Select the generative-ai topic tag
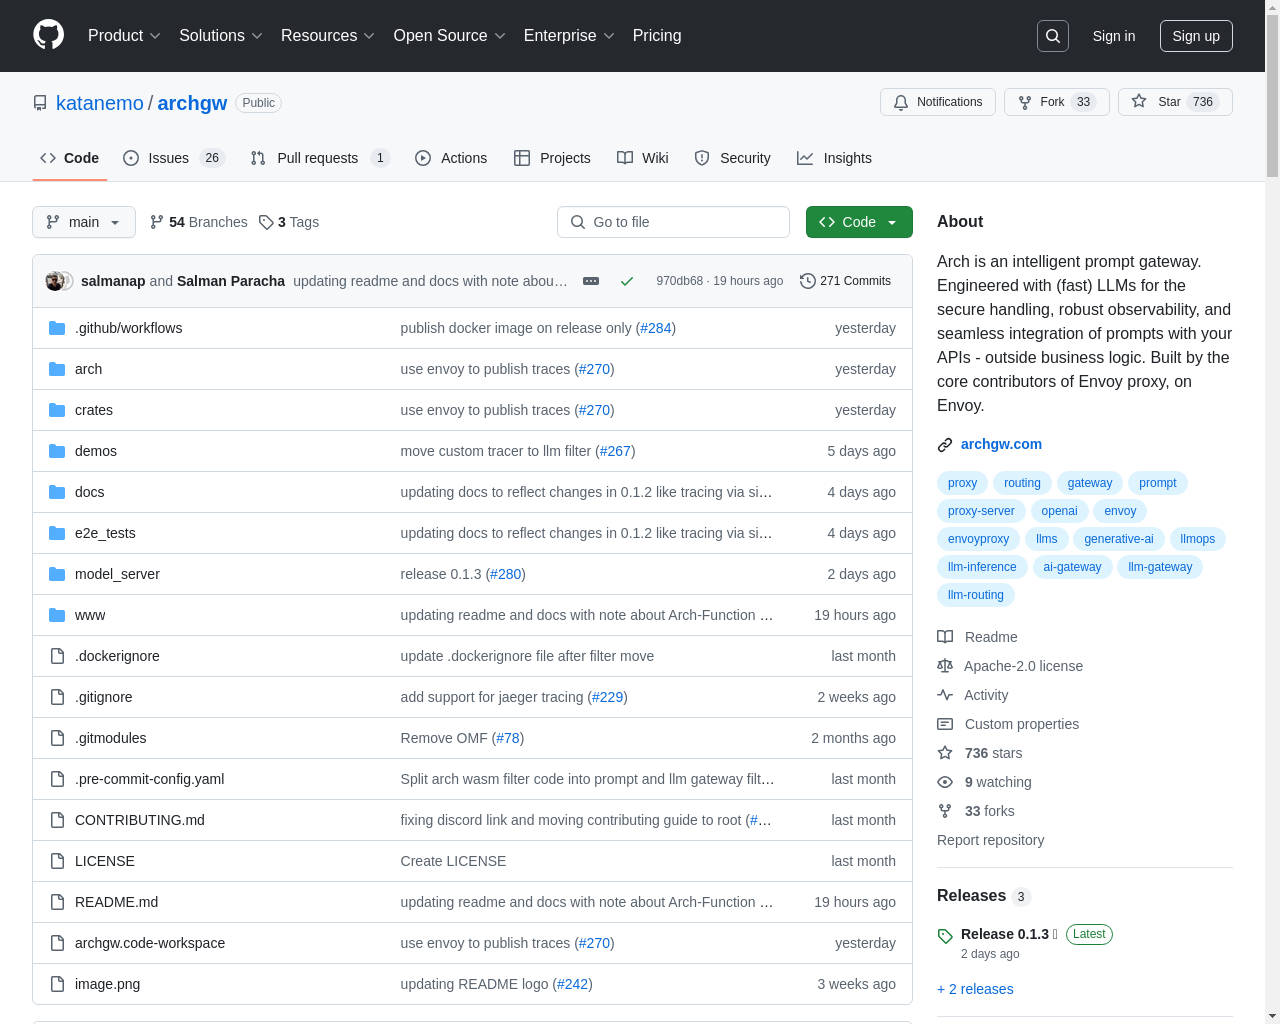Image resolution: width=1280 pixels, height=1024 pixels. click(1119, 539)
